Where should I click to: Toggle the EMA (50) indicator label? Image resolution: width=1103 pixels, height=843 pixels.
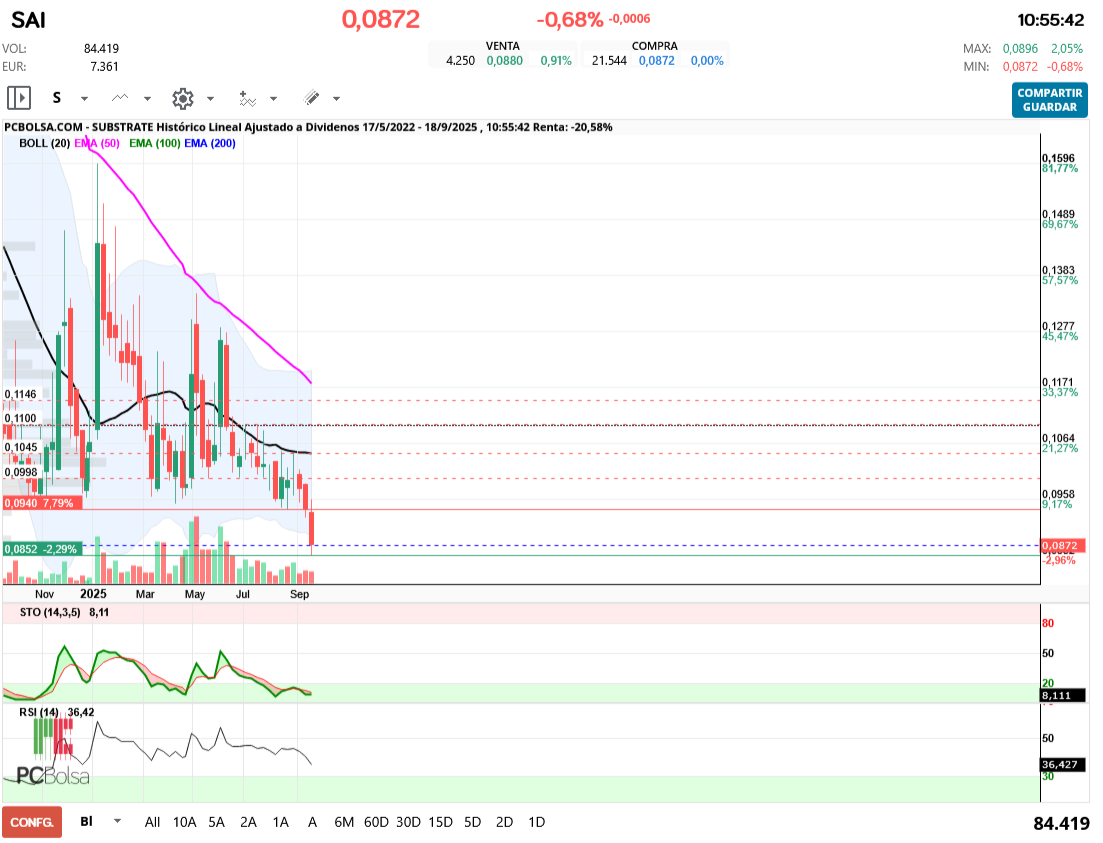pos(97,144)
